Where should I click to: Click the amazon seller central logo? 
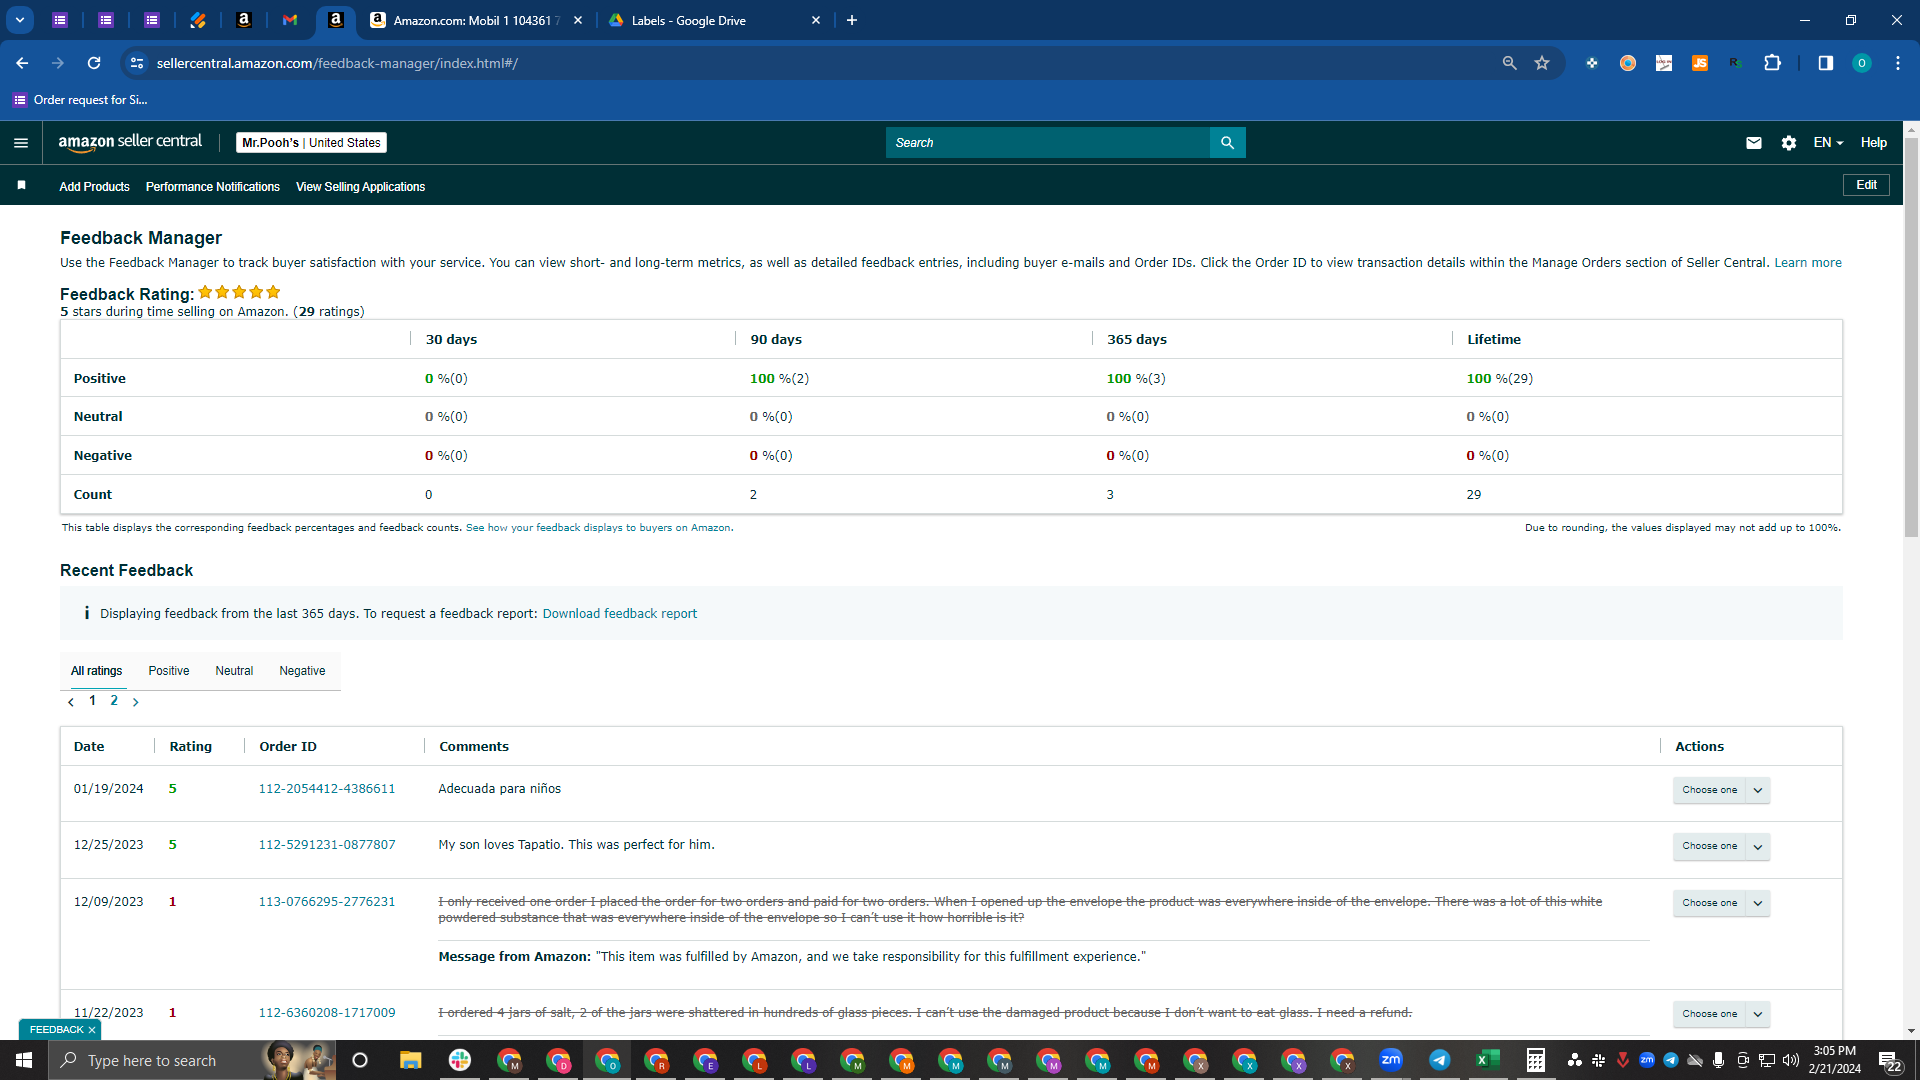[x=130, y=142]
